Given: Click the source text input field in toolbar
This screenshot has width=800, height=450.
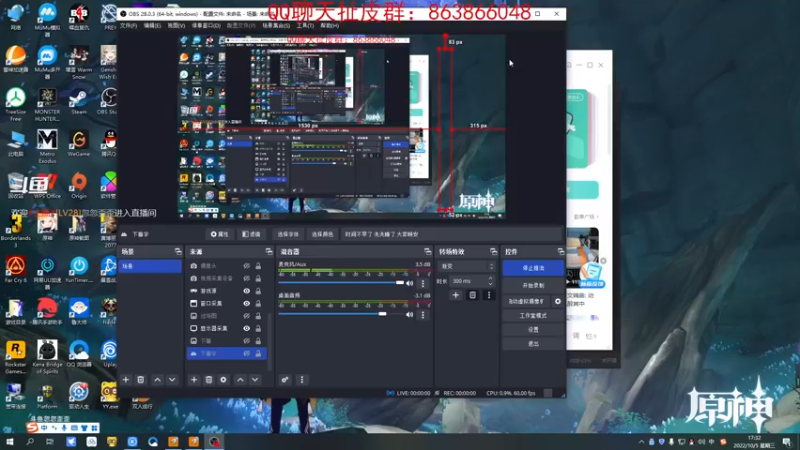Looking at the screenshot, I should pyautogui.click(x=452, y=234).
